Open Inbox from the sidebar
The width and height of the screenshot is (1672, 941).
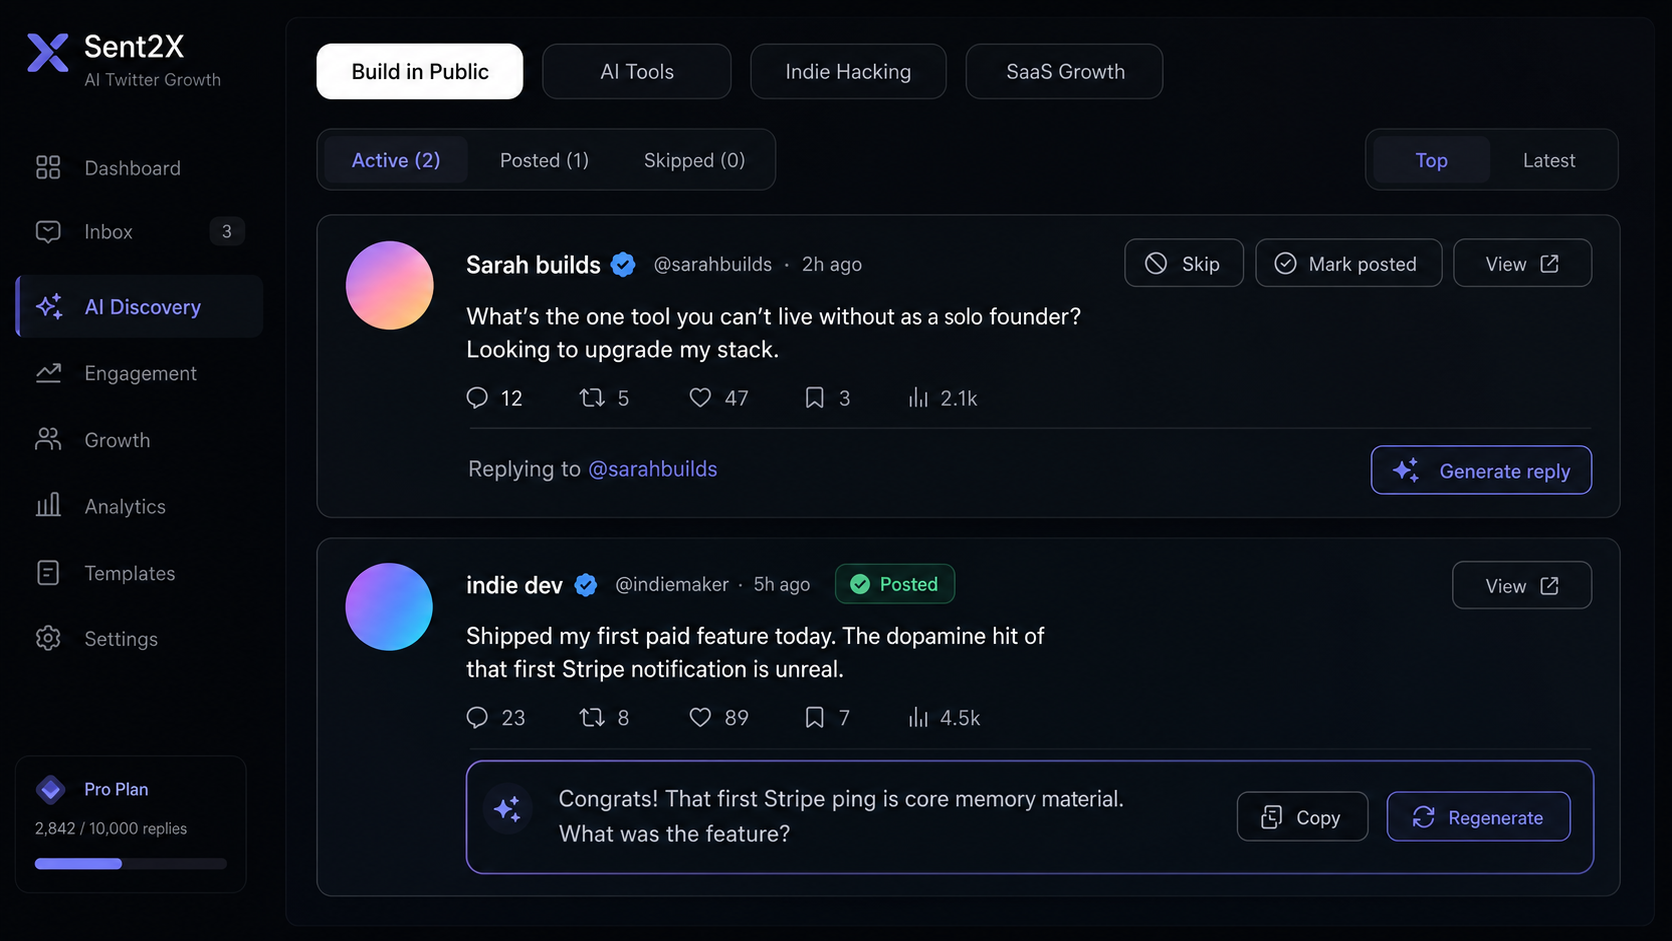coord(139,232)
